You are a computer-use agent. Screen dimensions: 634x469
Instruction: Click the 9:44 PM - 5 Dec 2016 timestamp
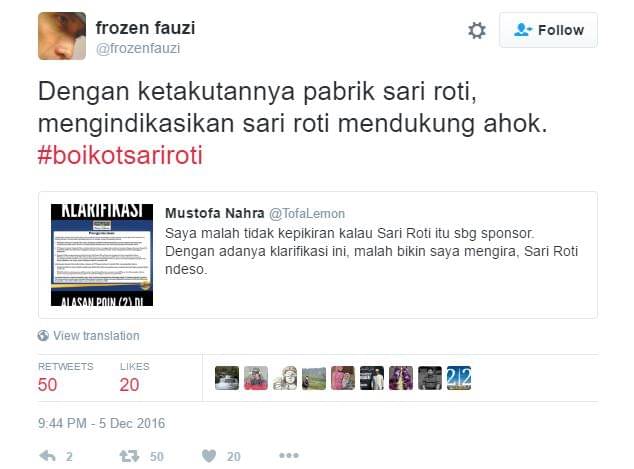101,423
